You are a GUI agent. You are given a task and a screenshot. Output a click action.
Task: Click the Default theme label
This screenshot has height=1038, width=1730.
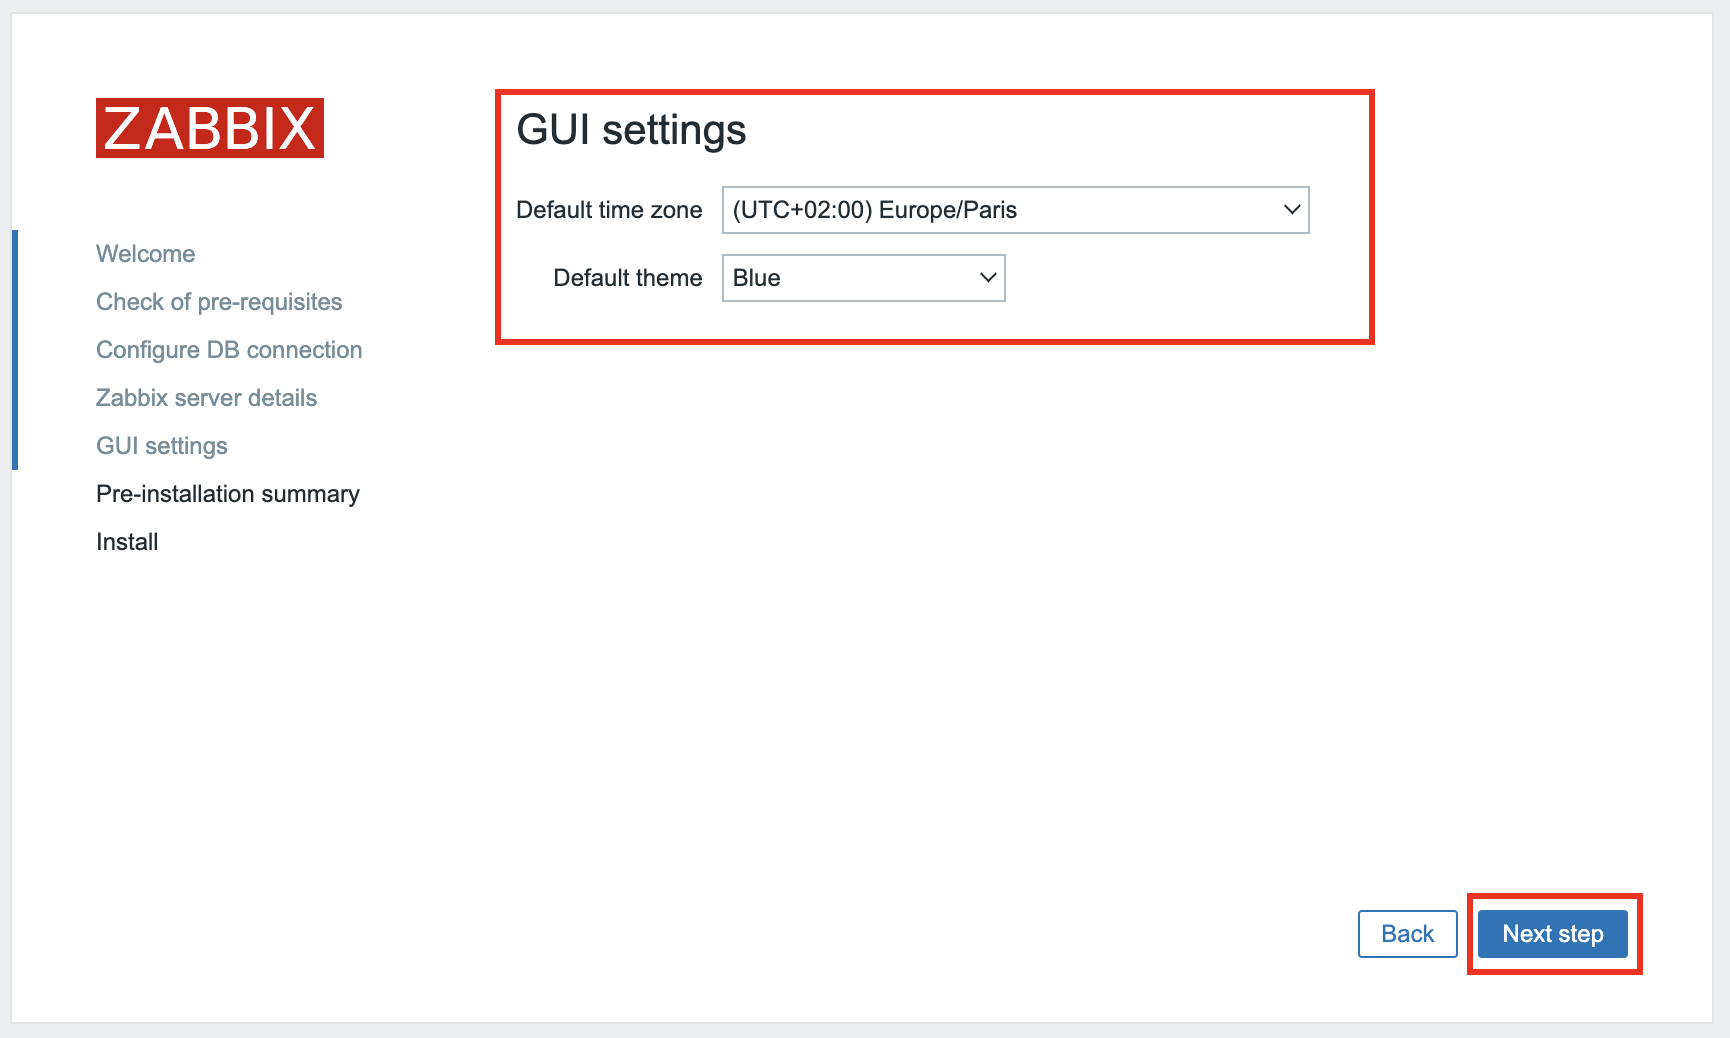click(x=627, y=278)
